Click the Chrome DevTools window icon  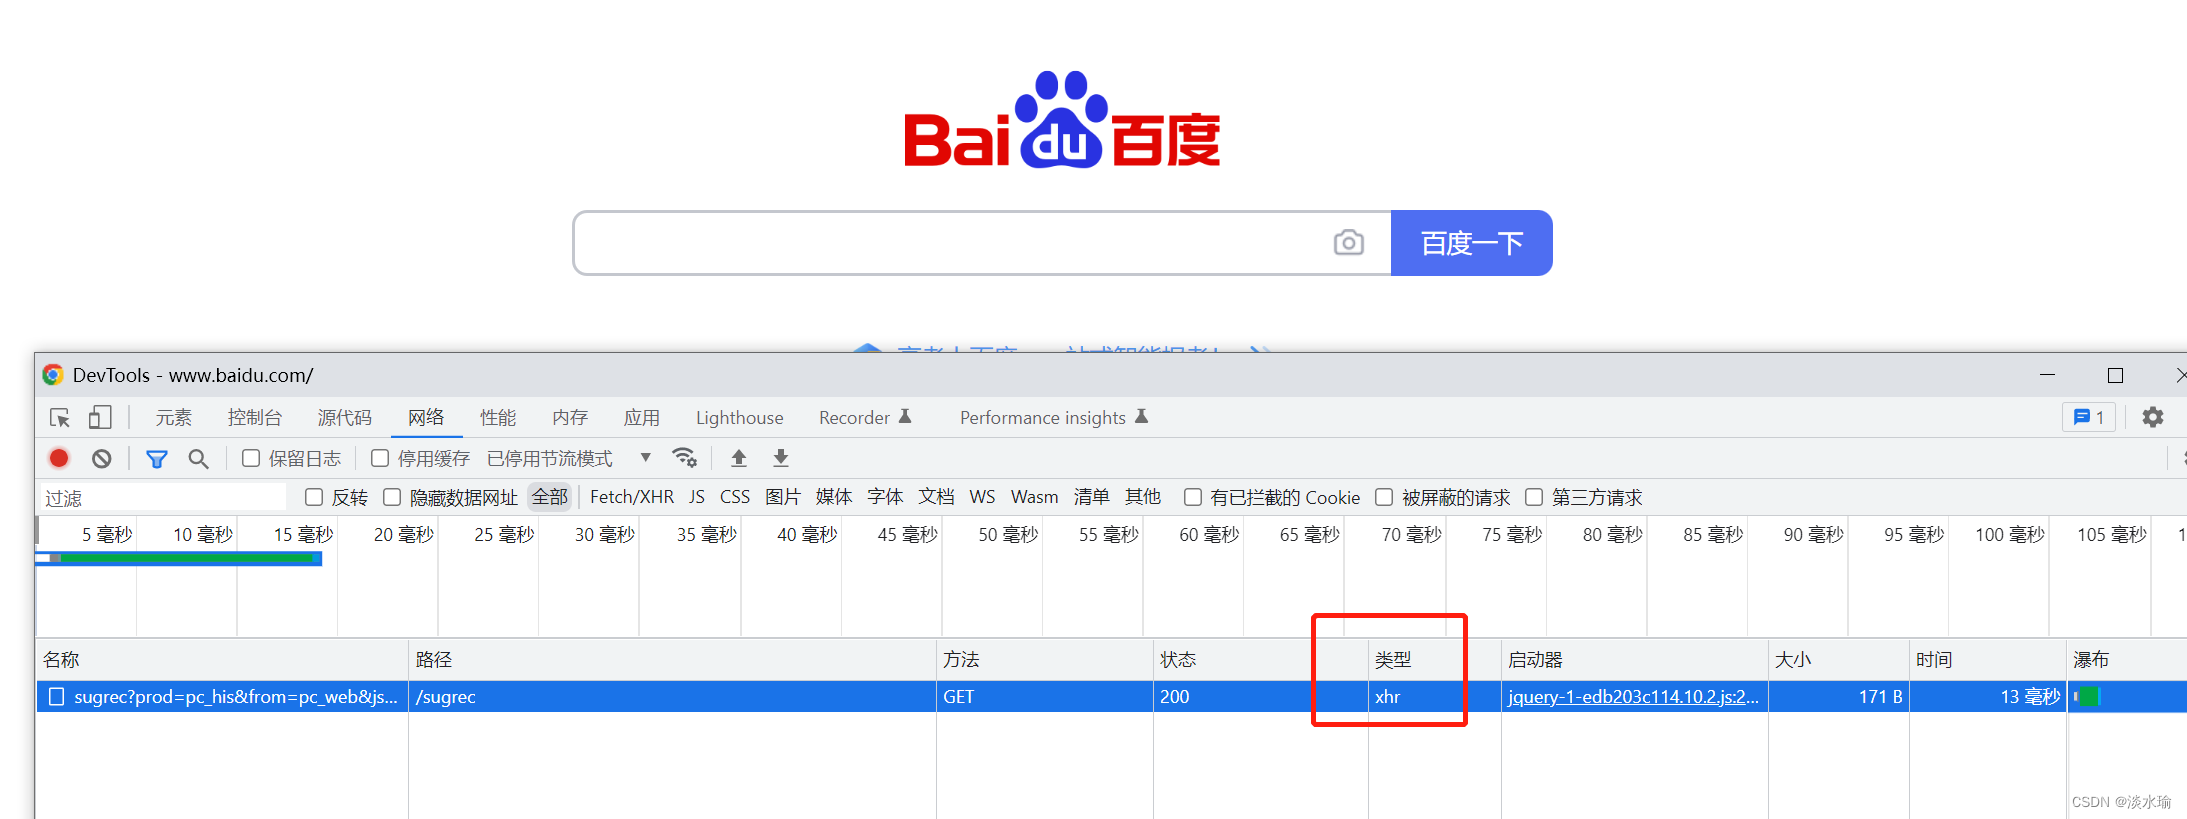coord(53,375)
